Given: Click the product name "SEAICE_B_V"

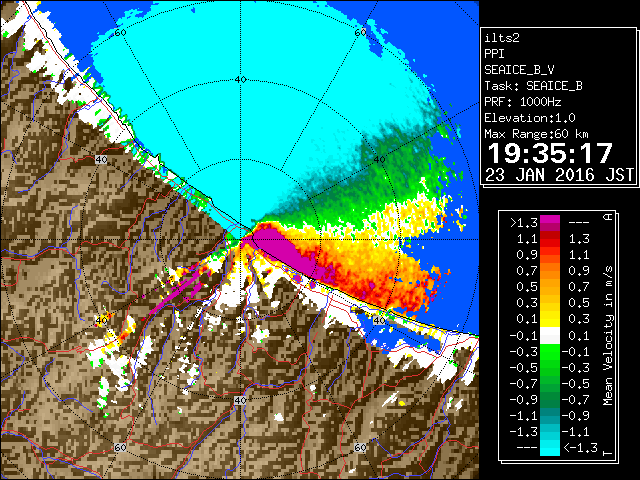Looking at the screenshot, I should tap(519, 70).
